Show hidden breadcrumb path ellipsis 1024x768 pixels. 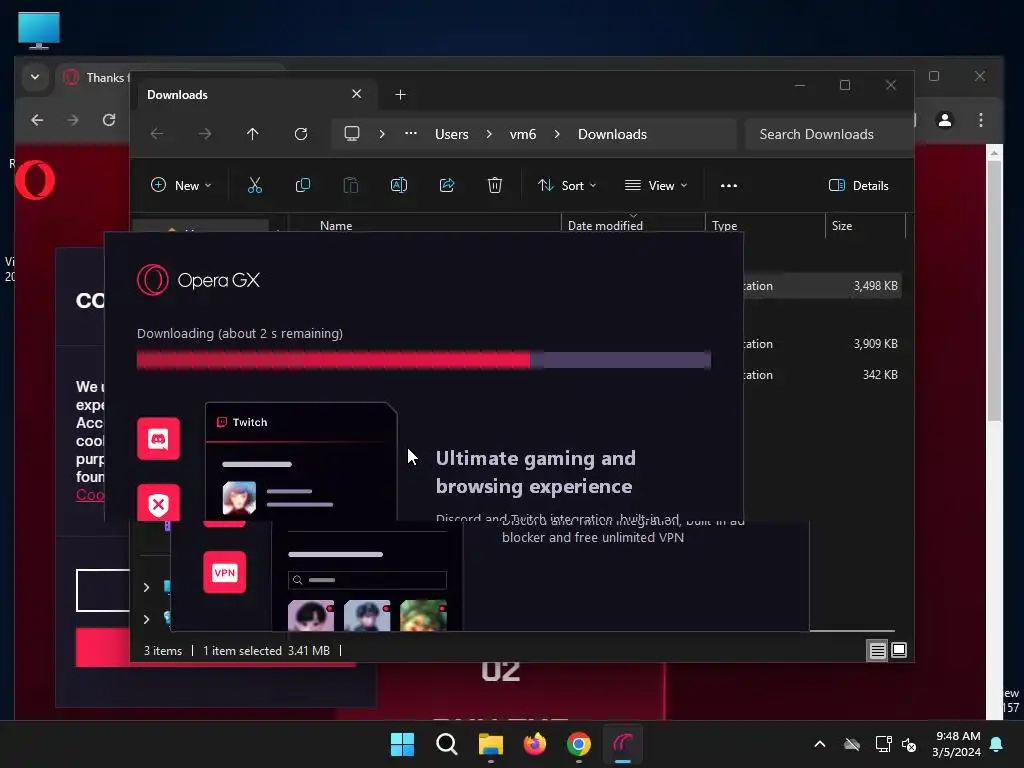tap(411, 133)
